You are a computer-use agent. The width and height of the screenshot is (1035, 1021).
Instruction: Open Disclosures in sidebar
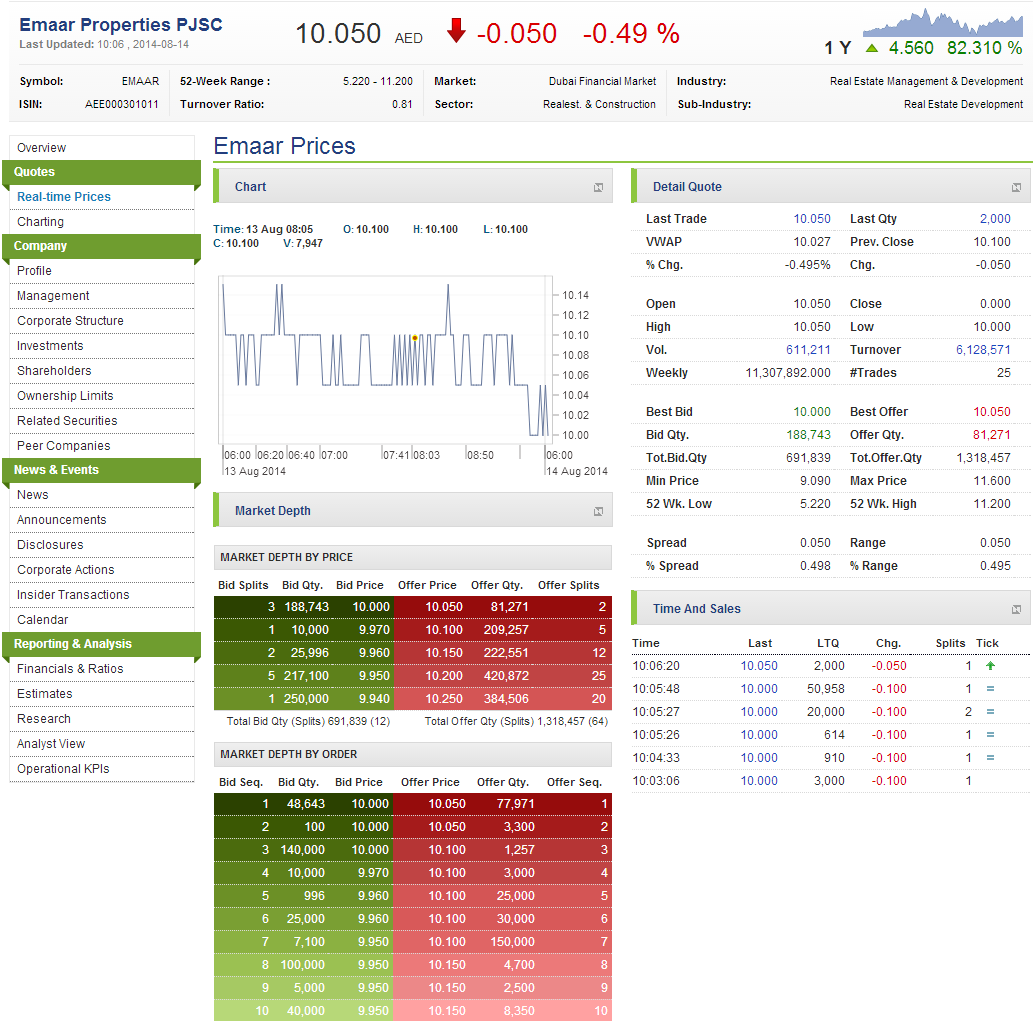coord(50,545)
